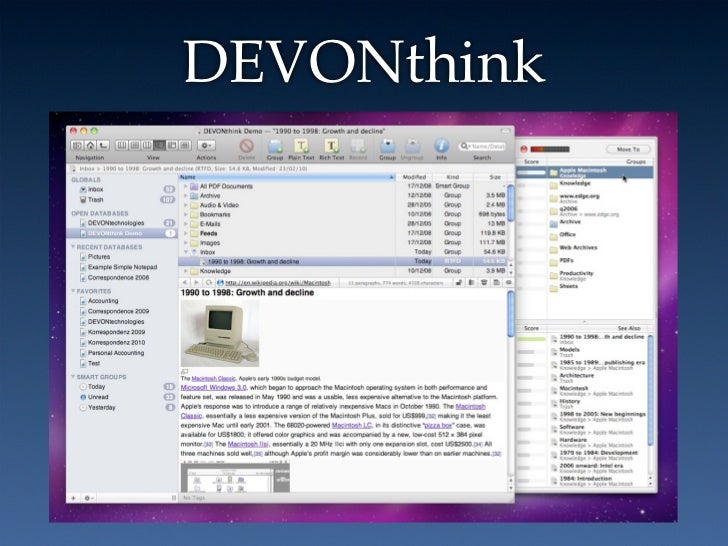
Task: Follow the Macintosh LC link
Action: [x=351, y=425]
